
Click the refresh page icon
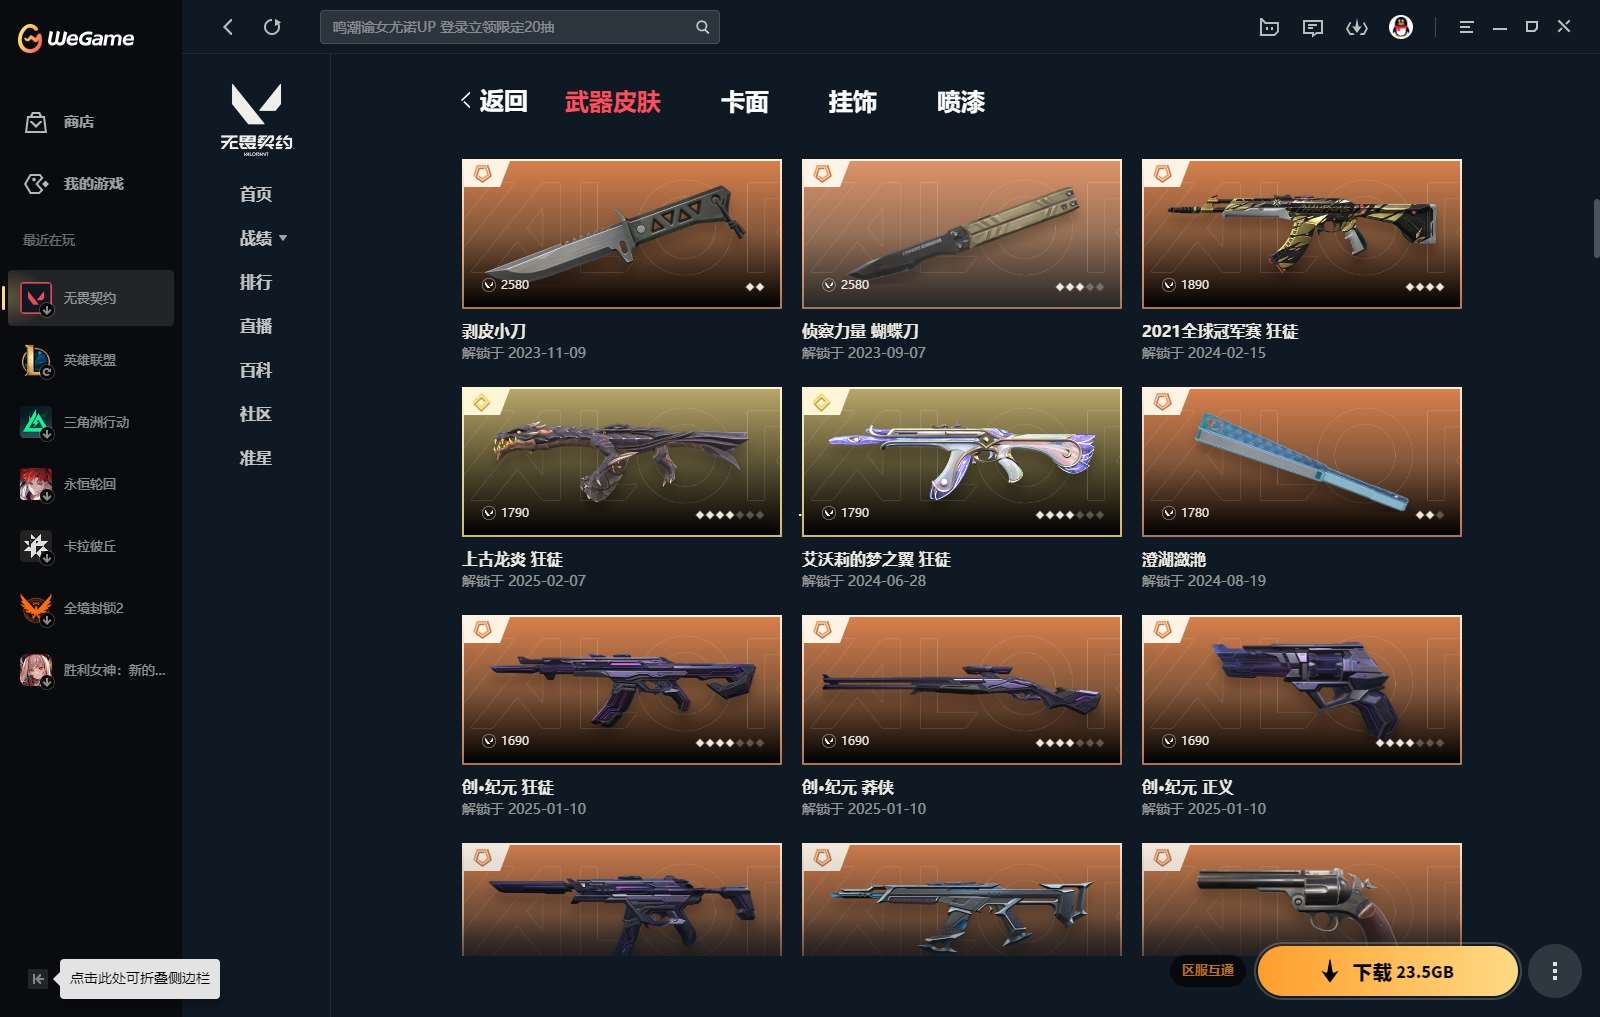(x=272, y=27)
